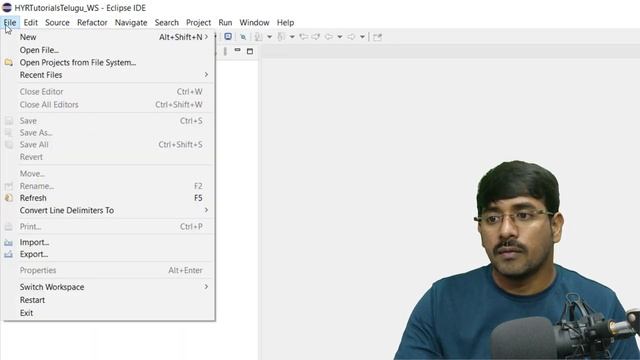
Task: Open the Source menu
Action: click(x=57, y=22)
